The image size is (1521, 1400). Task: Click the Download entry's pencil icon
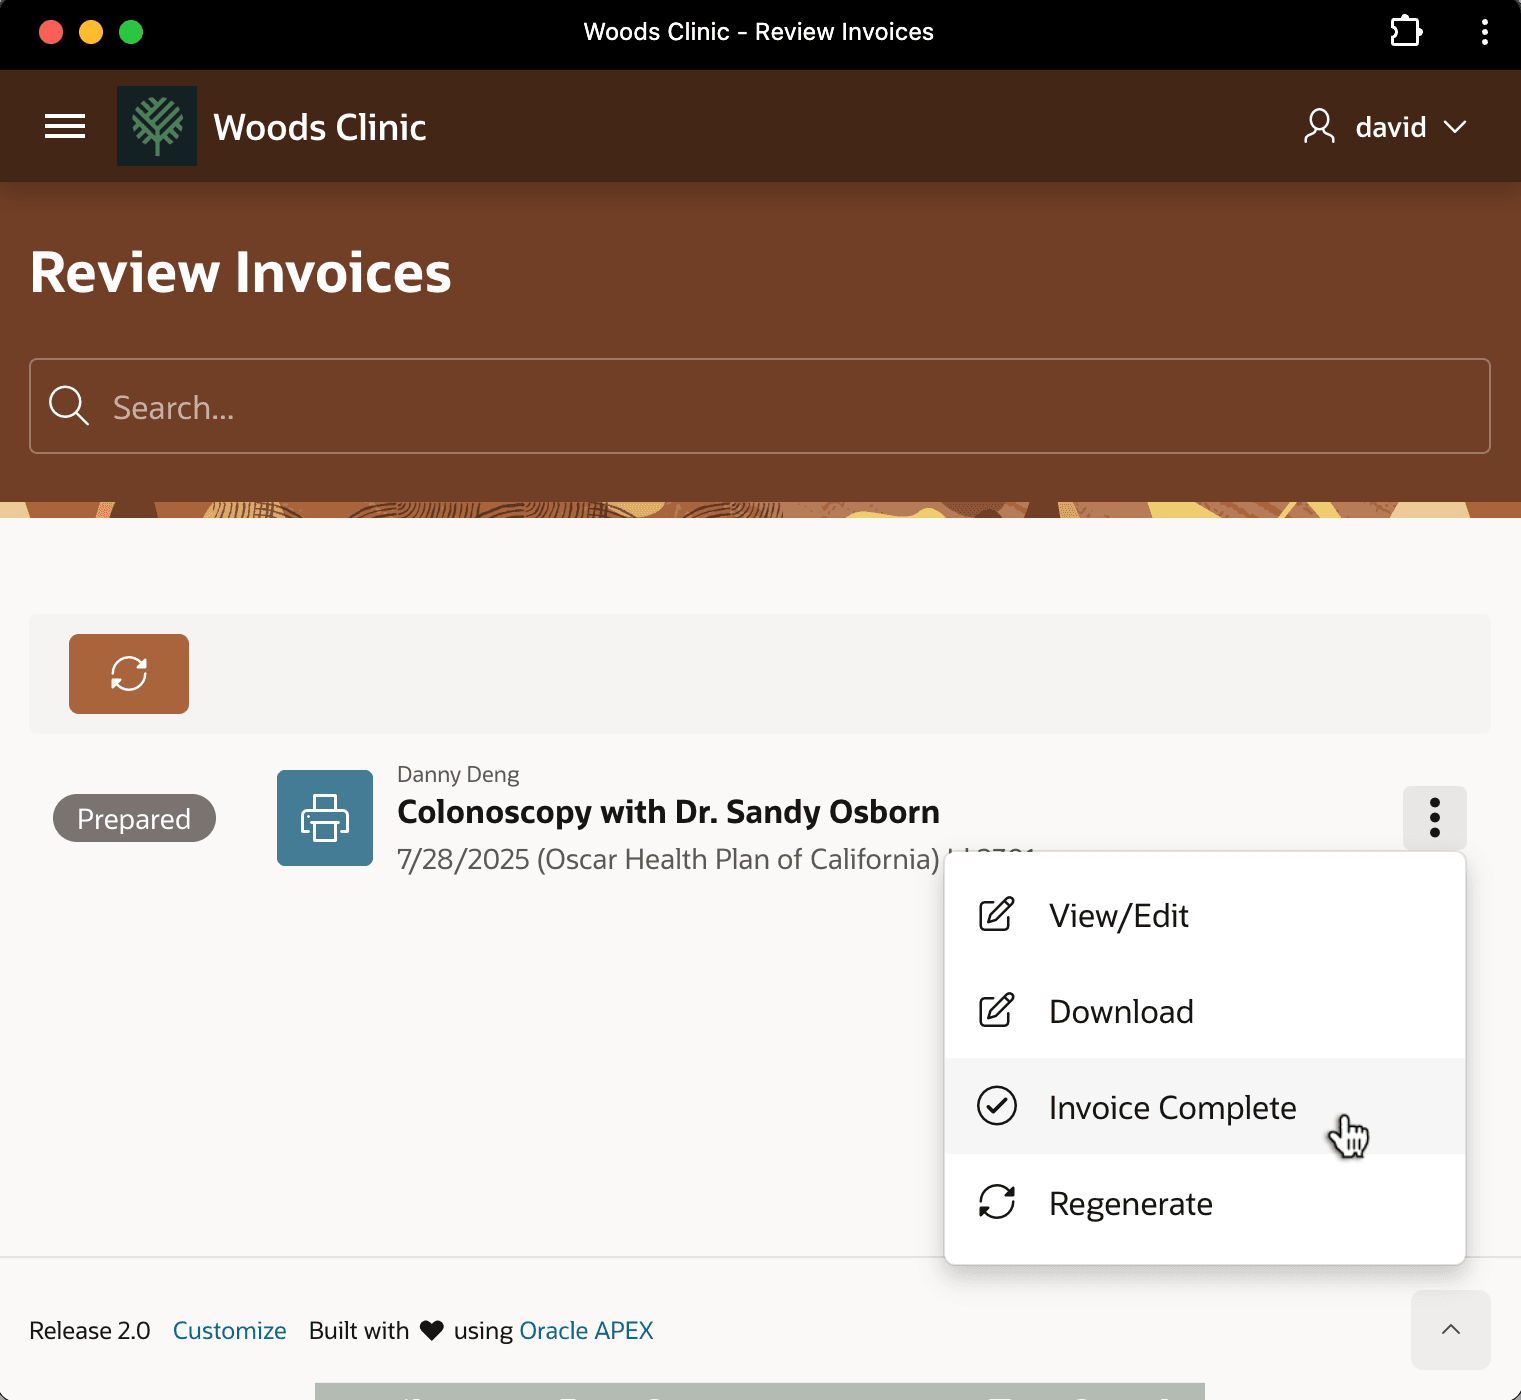pos(996,1010)
